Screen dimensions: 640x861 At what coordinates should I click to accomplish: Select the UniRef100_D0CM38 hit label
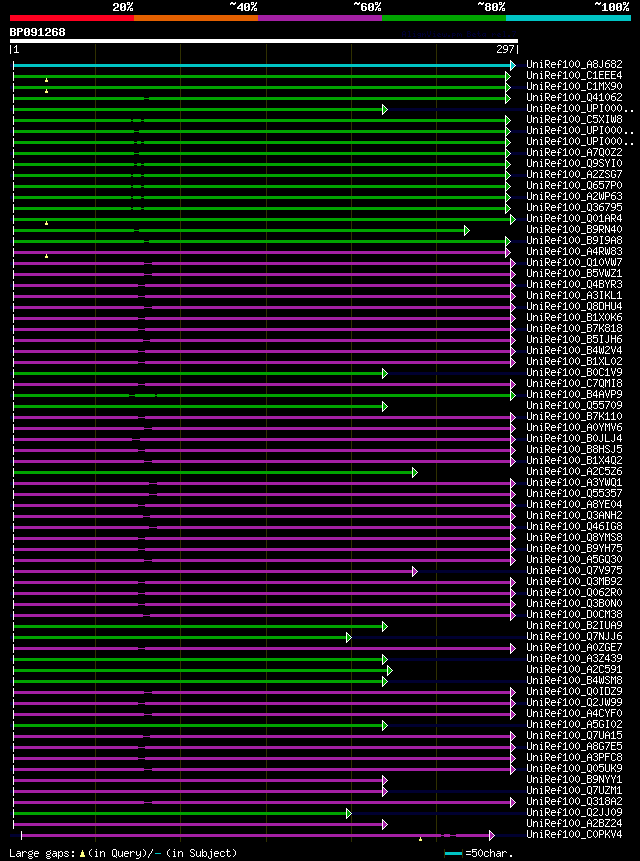pos(574,614)
